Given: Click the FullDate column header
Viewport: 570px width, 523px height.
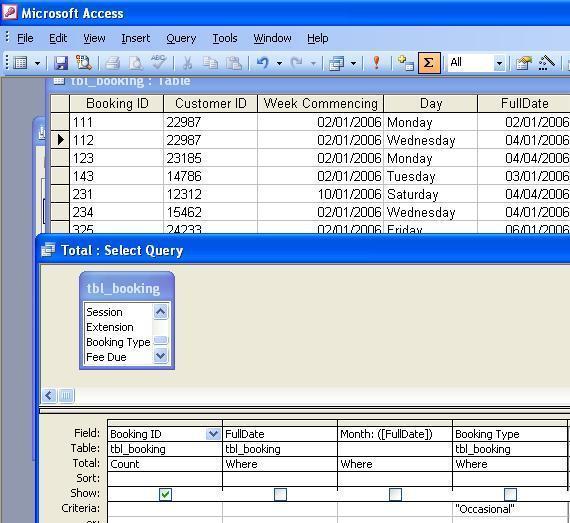Looking at the screenshot, I should [x=524, y=104].
